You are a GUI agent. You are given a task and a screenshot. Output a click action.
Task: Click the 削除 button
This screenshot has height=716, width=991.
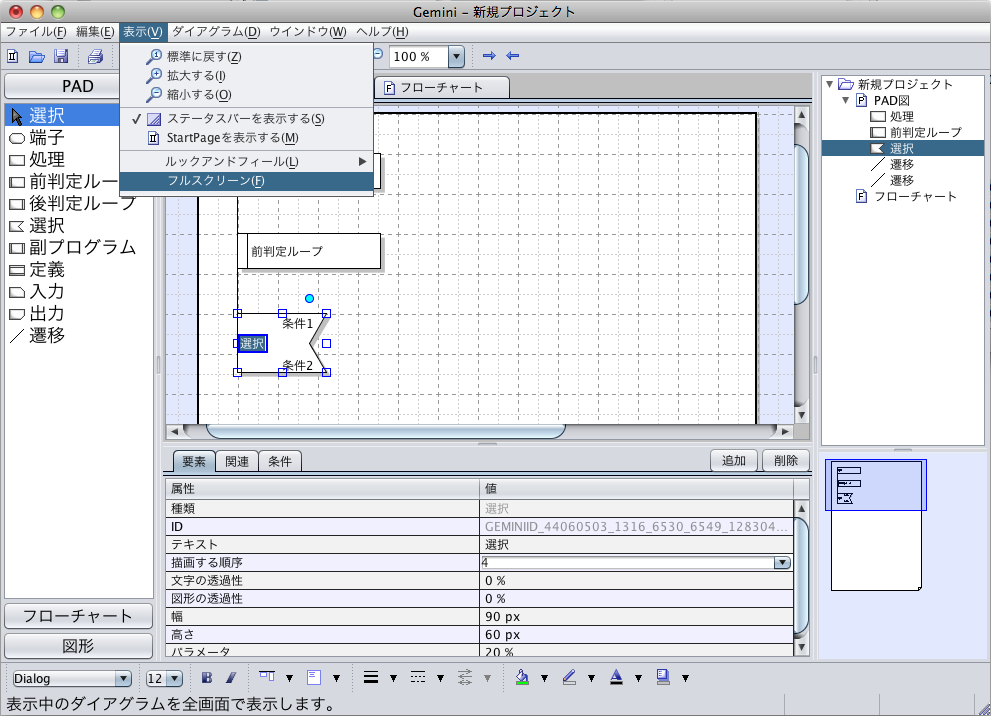click(786, 461)
